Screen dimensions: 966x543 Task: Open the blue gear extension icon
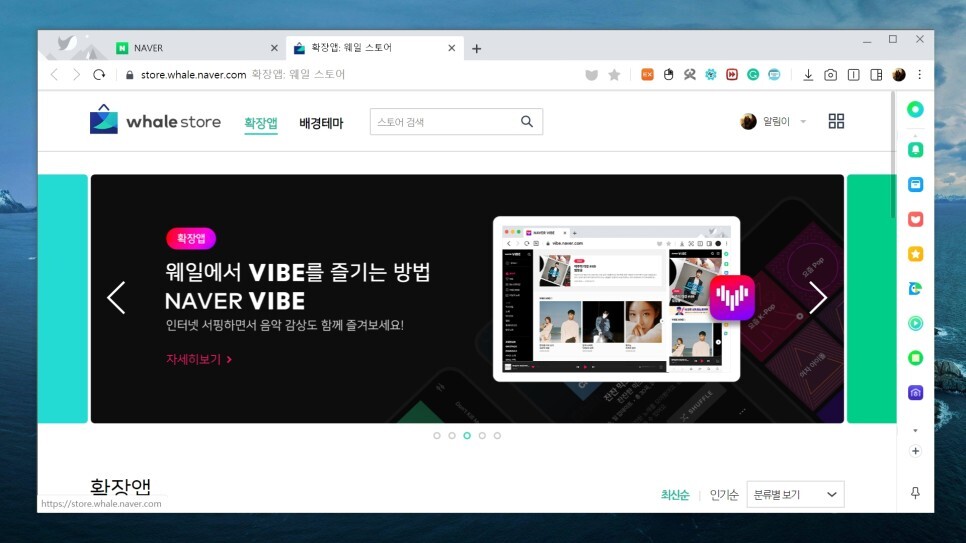(x=711, y=75)
